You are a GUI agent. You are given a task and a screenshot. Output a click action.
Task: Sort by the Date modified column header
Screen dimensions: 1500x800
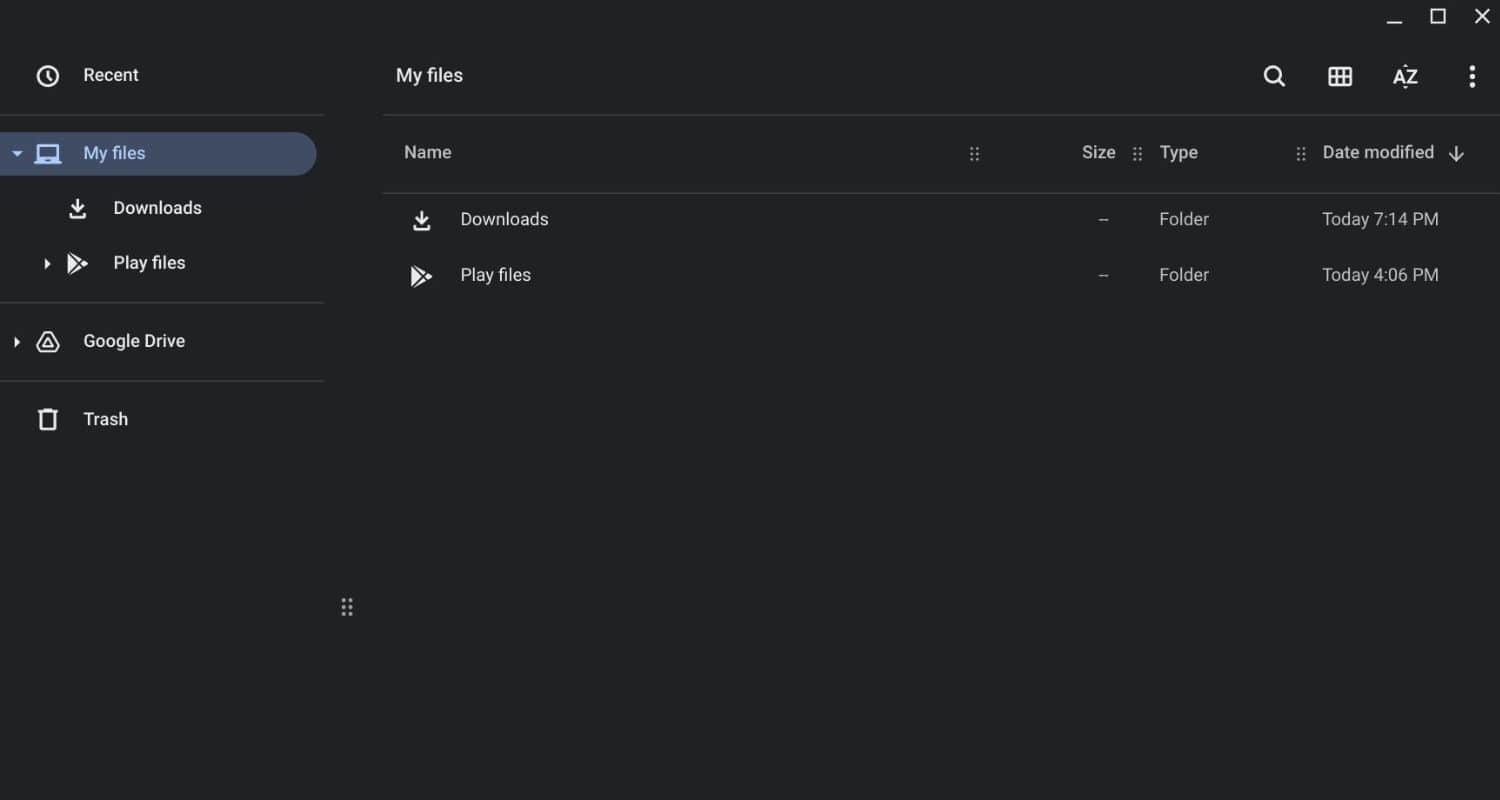click(x=1378, y=153)
